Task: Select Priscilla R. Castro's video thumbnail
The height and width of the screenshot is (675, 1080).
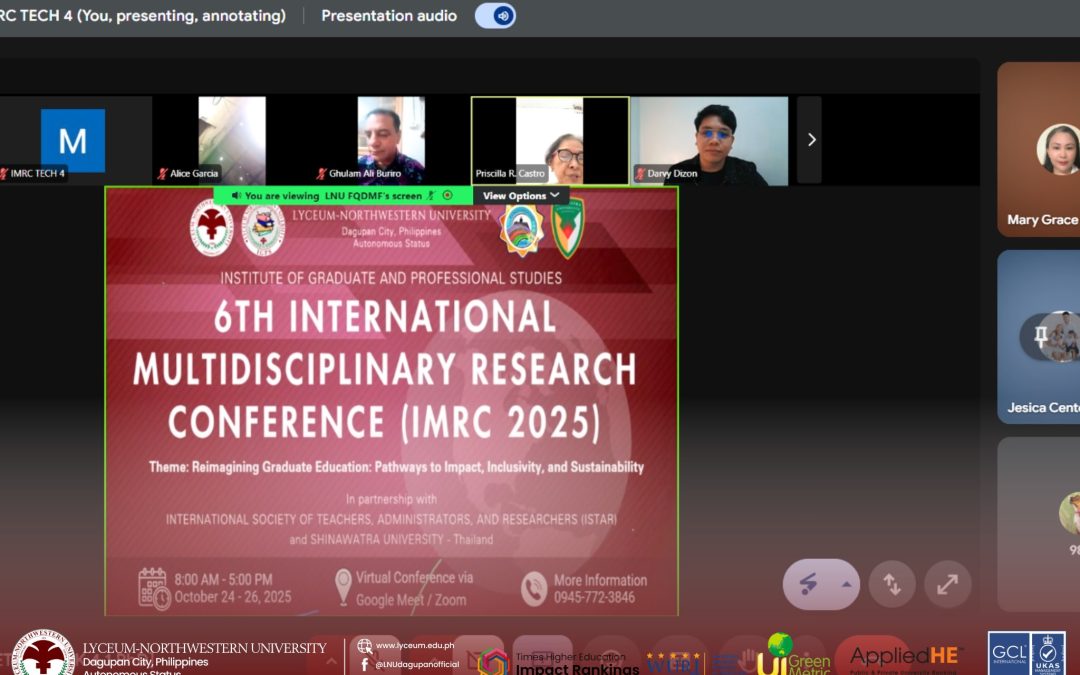Action: point(549,140)
